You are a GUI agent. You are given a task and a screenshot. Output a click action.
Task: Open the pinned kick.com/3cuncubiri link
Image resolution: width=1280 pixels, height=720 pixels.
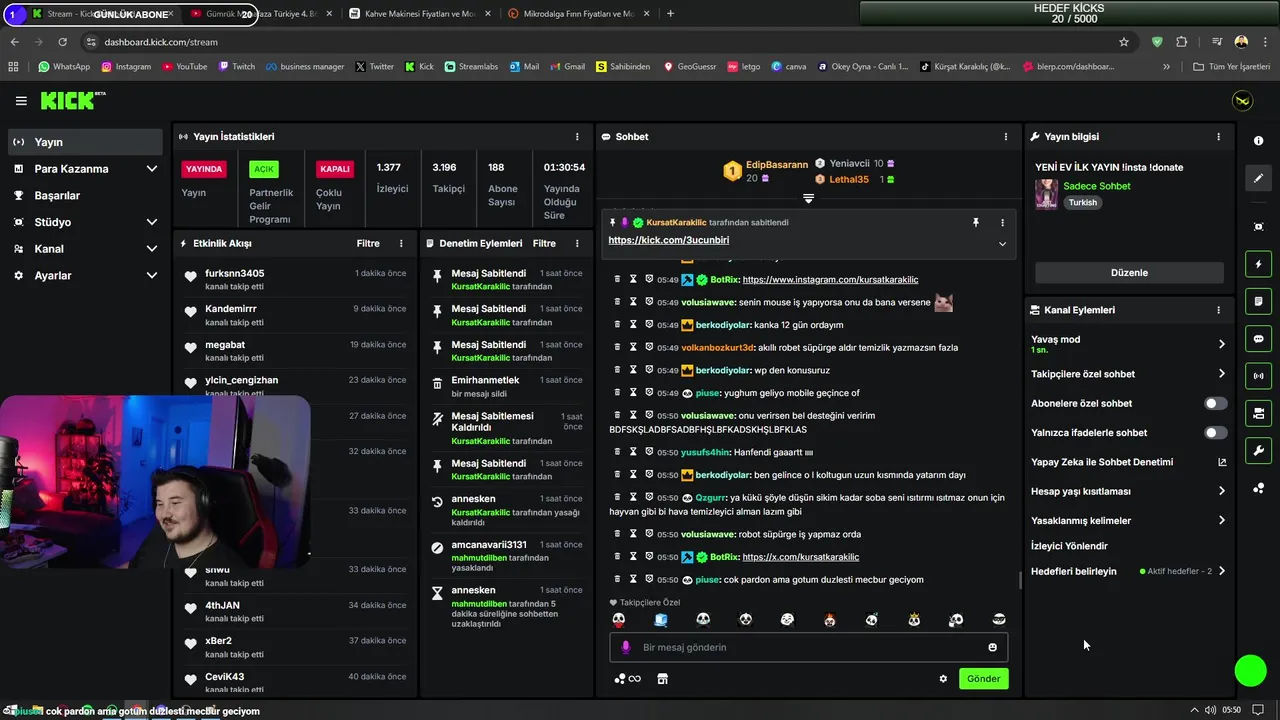pos(668,240)
